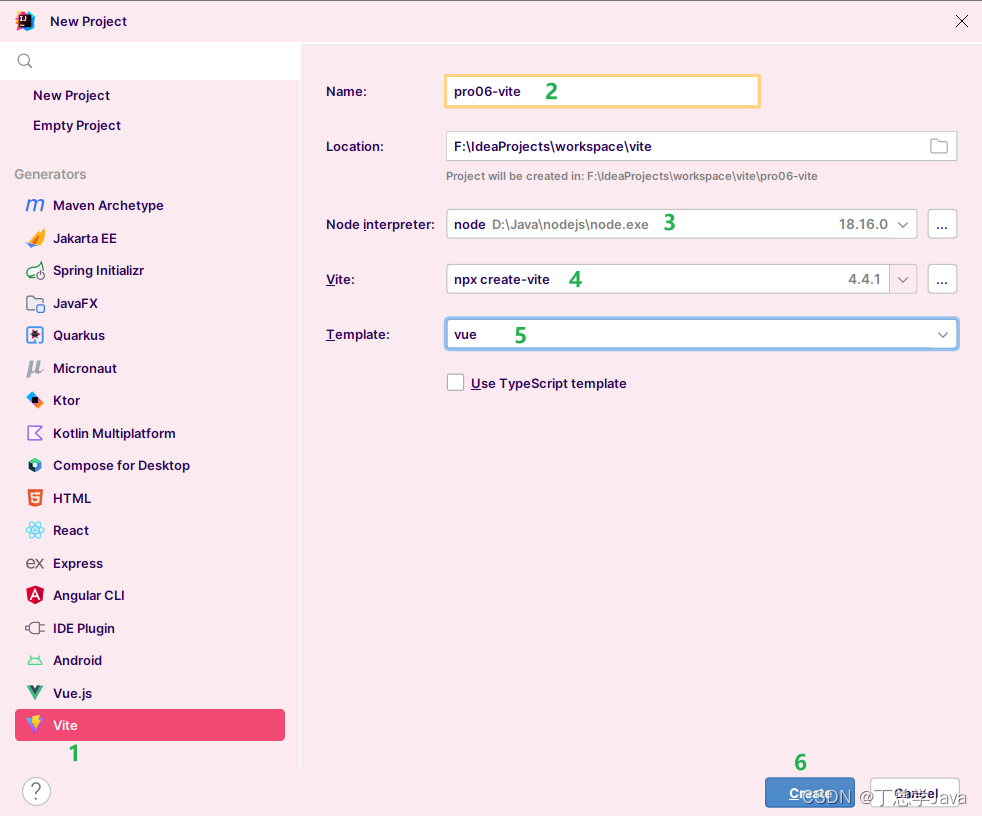This screenshot has width=982, height=816.
Task: Choose the Kotlin Multiplatform generator
Action: point(114,433)
